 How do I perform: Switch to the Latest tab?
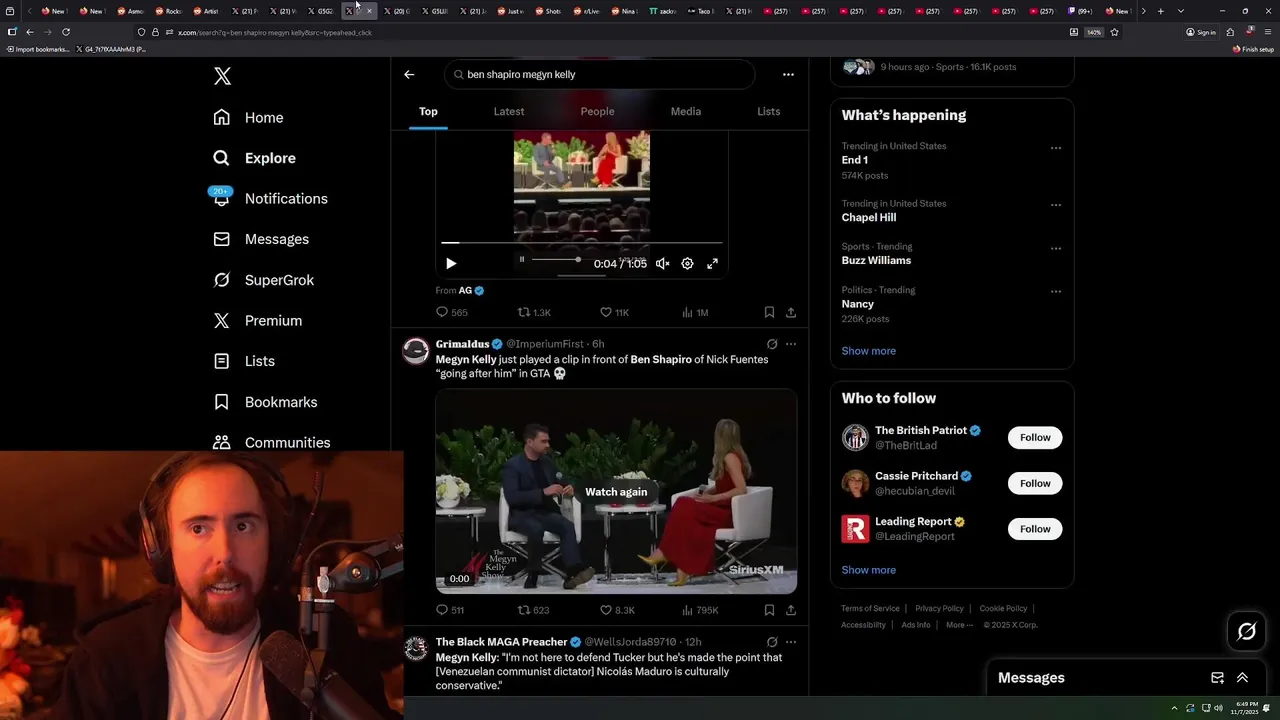tap(509, 111)
